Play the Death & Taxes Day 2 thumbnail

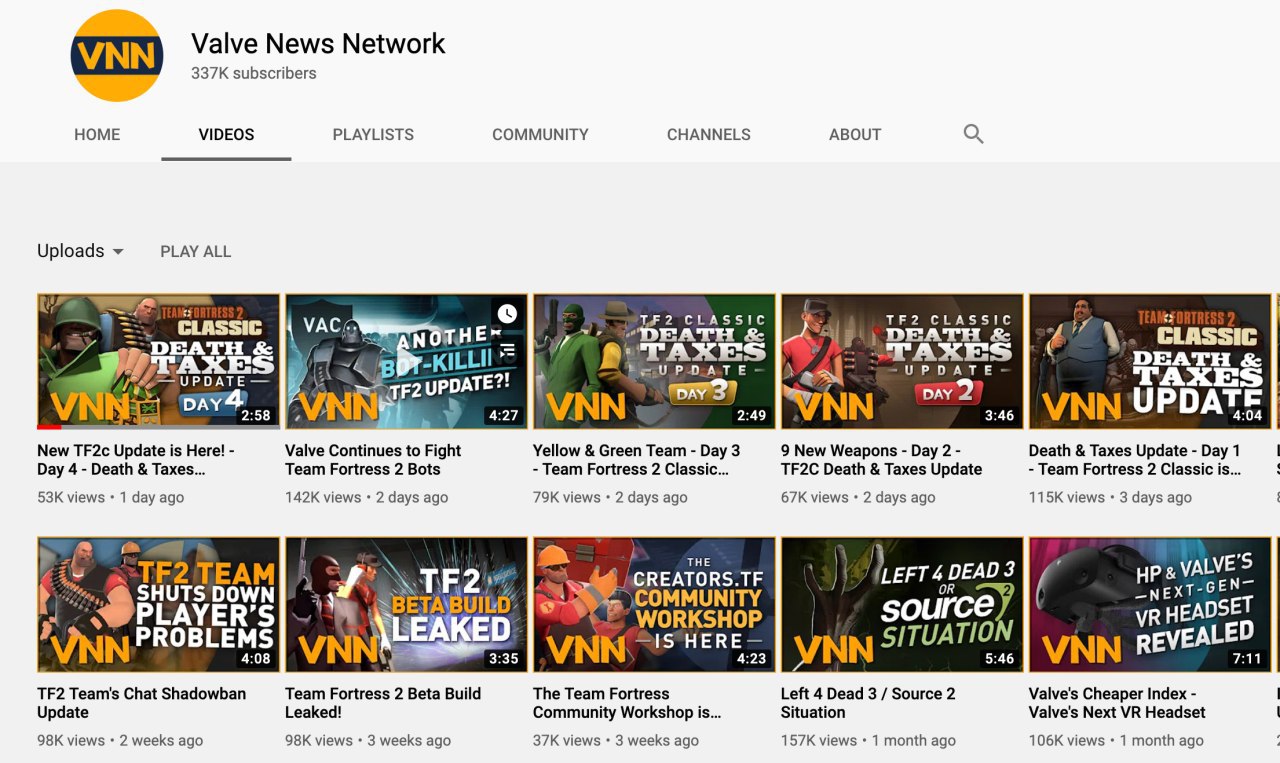[902, 361]
